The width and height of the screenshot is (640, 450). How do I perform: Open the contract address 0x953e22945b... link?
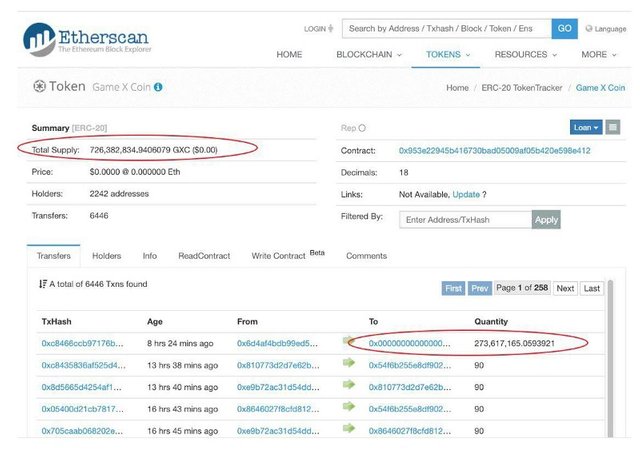494,150
